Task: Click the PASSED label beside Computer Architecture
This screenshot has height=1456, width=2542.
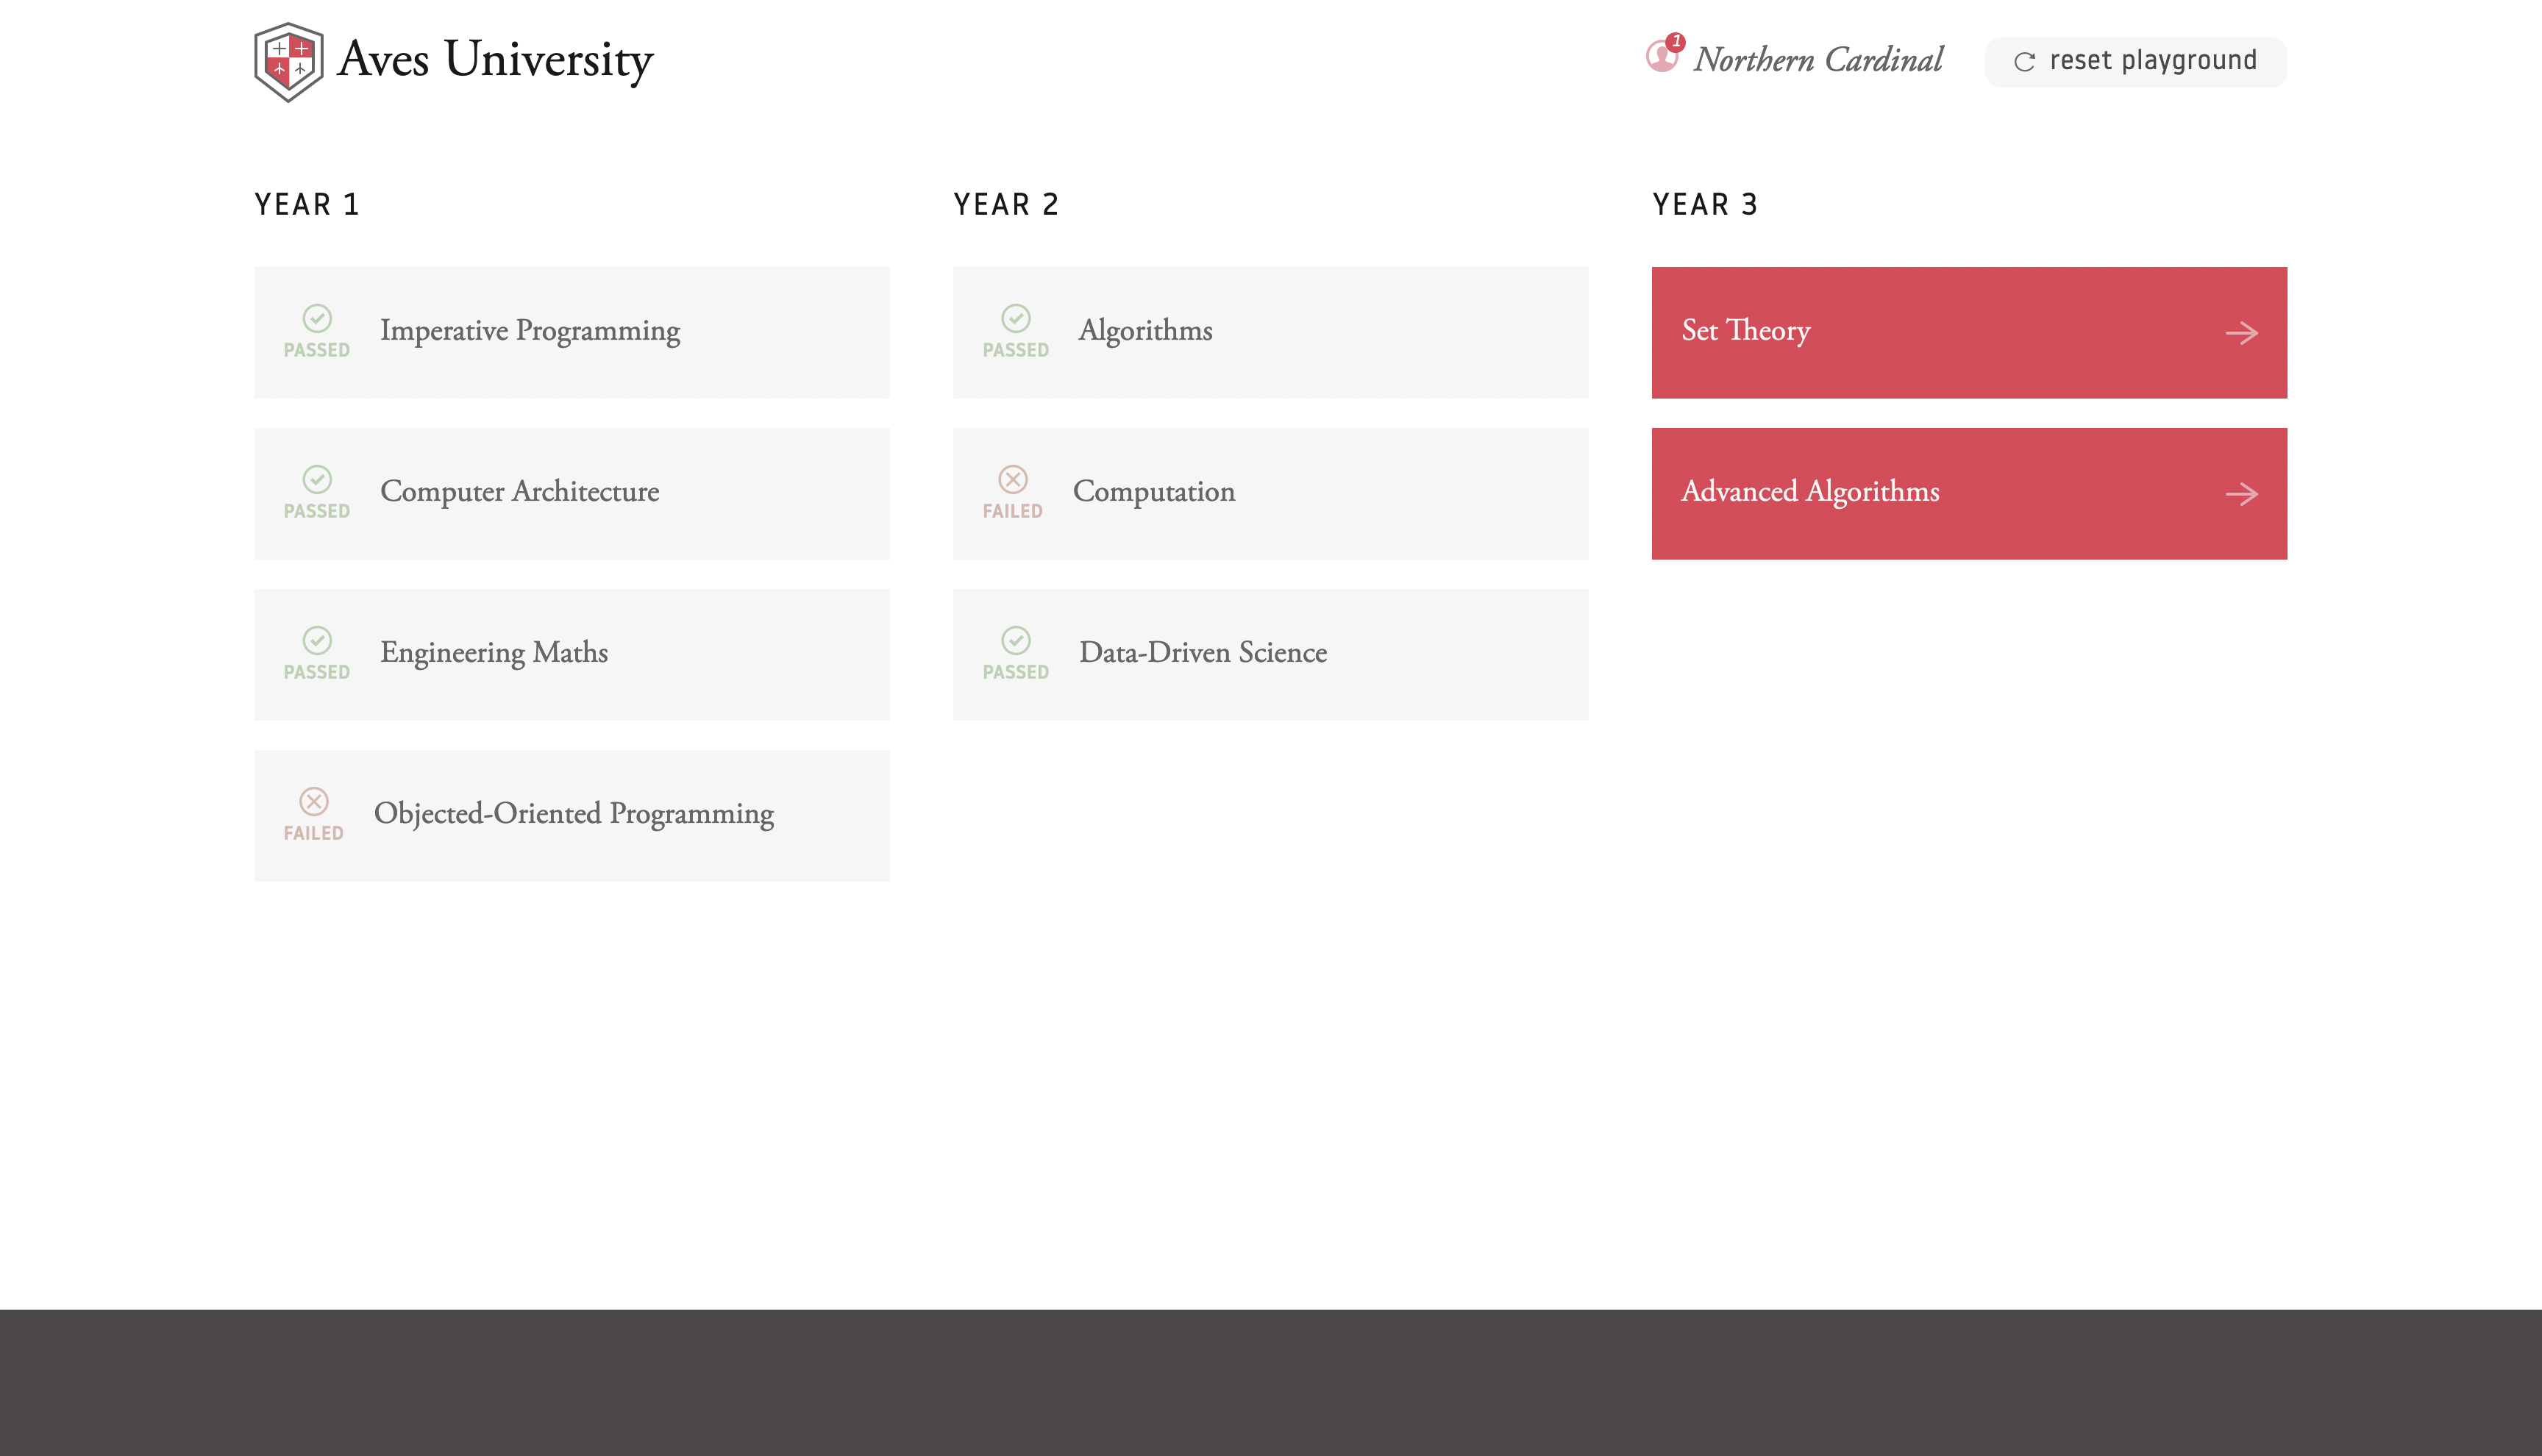Action: 317,511
